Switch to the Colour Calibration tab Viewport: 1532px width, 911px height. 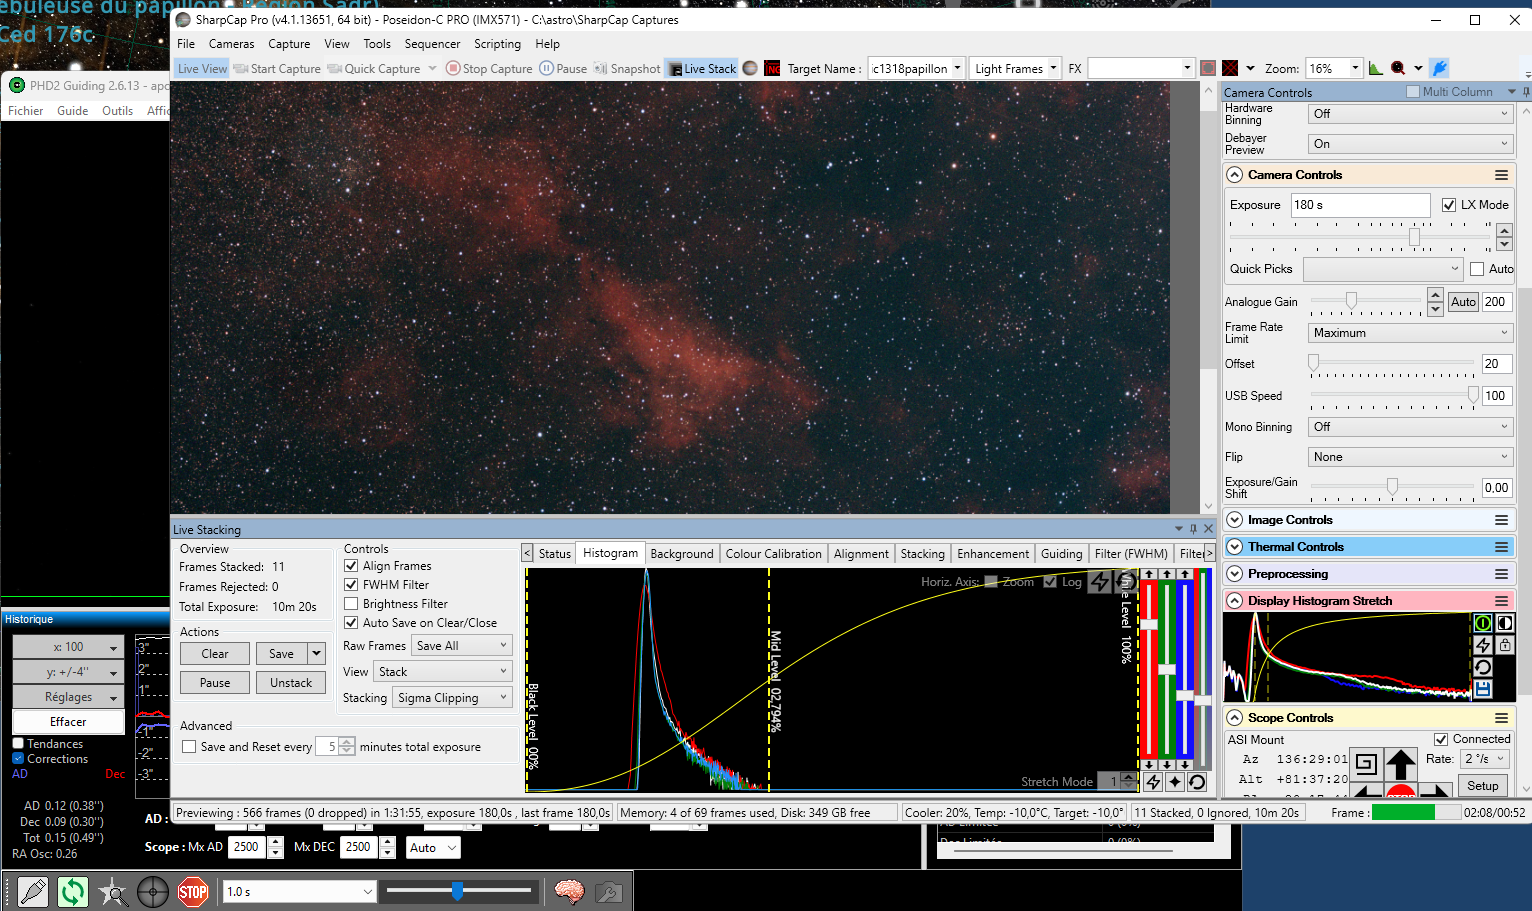(x=773, y=554)
